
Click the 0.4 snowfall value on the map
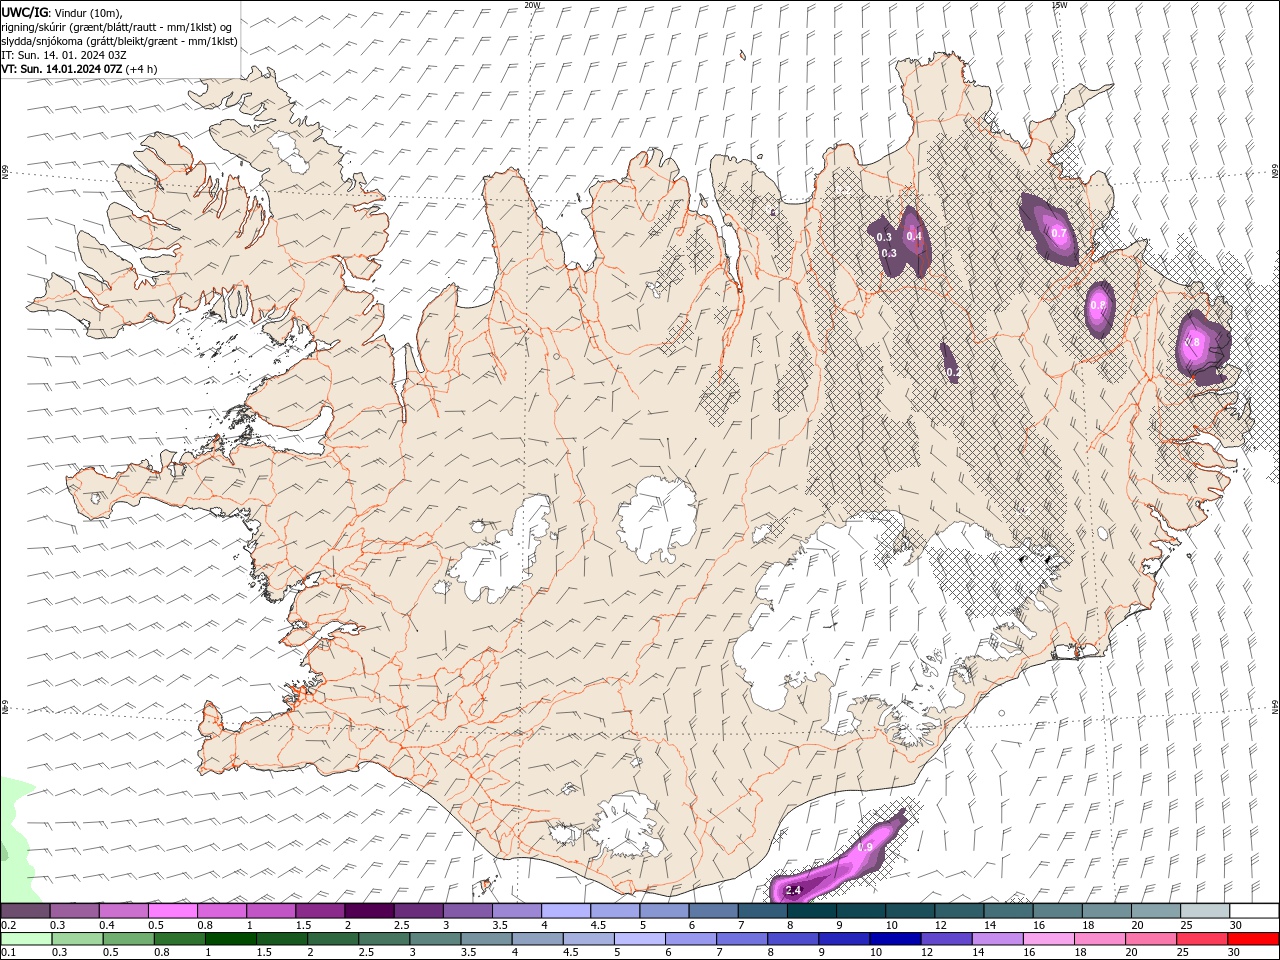pyautogui.click(x=914, y=236)
